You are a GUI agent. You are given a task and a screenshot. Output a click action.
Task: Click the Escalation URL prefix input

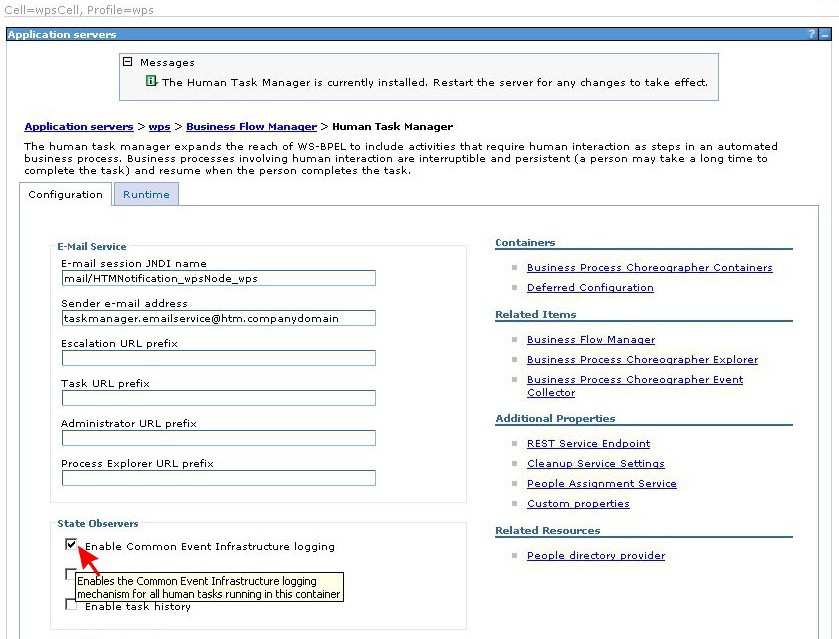[218, 358]
